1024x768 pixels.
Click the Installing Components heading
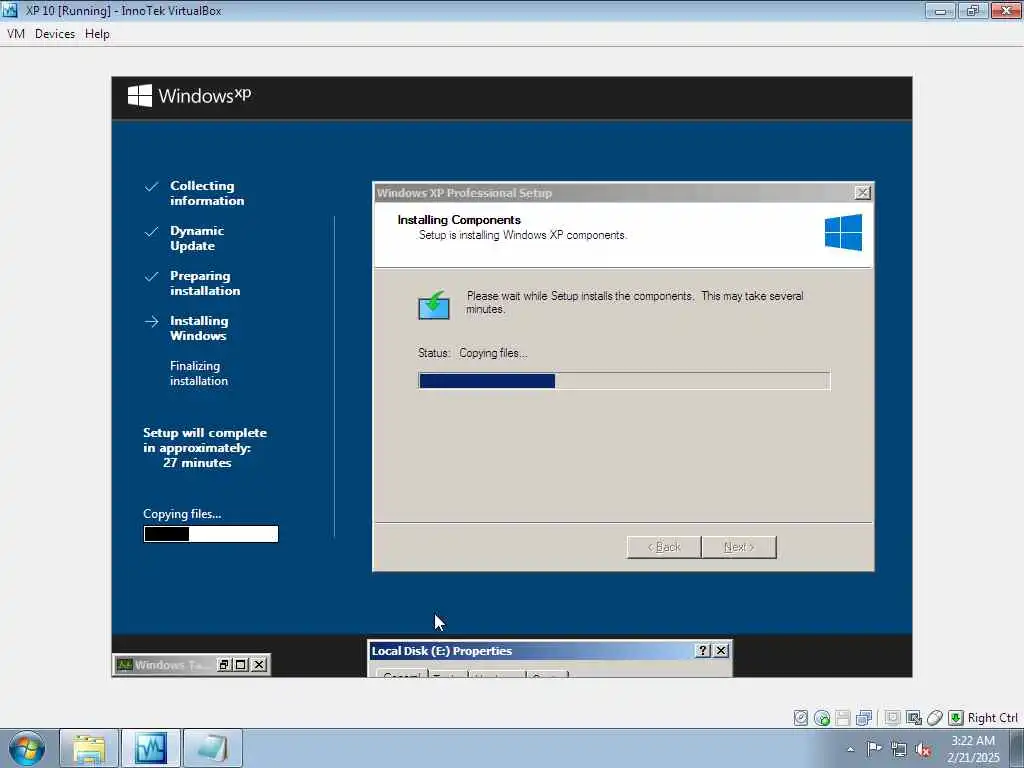tap(459, 220)
